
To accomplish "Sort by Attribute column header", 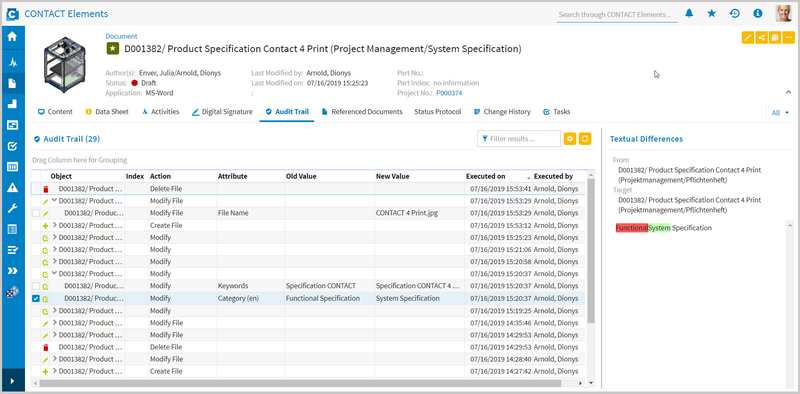I will (250, 176).
